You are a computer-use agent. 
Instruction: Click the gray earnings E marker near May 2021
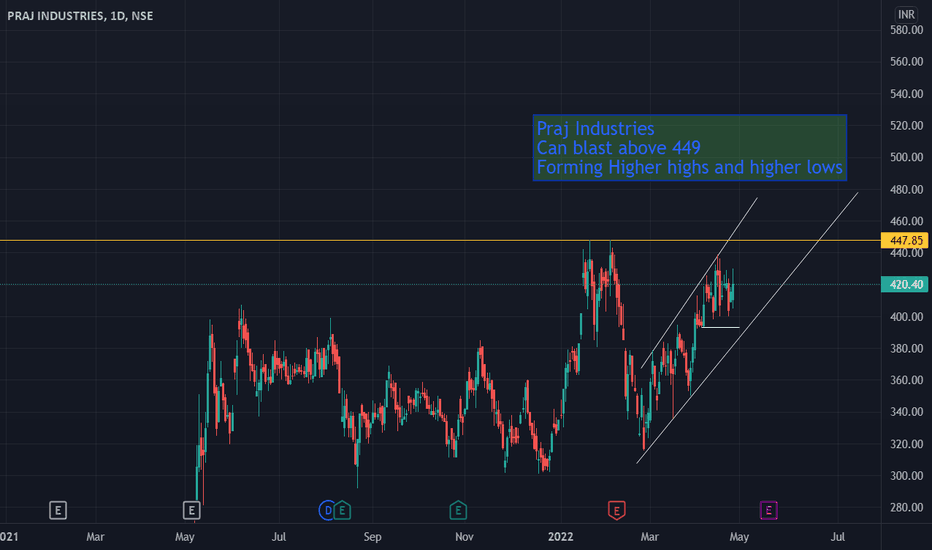pyautogui.click(x=191, y=510)
